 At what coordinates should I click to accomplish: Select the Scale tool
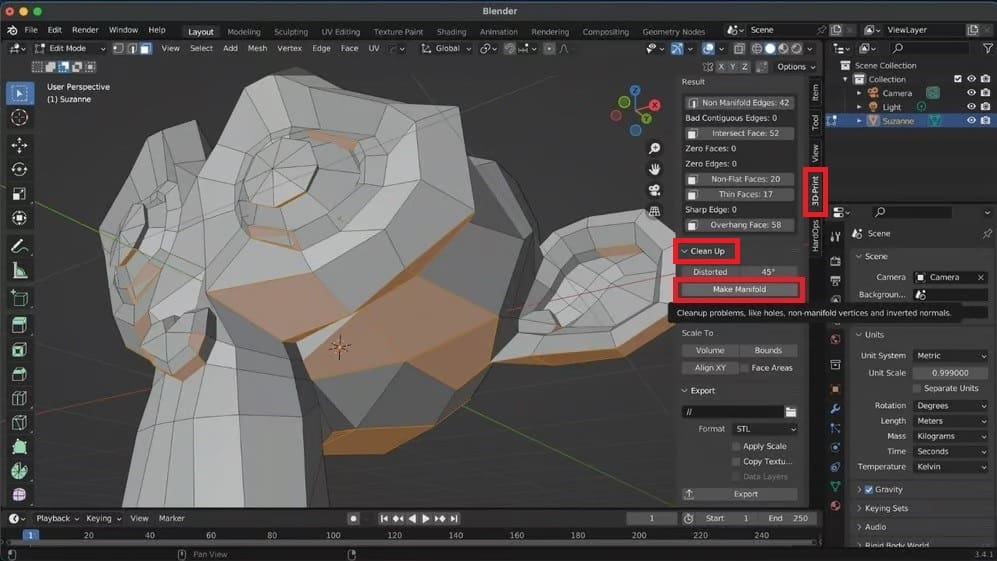click(19, 194)
